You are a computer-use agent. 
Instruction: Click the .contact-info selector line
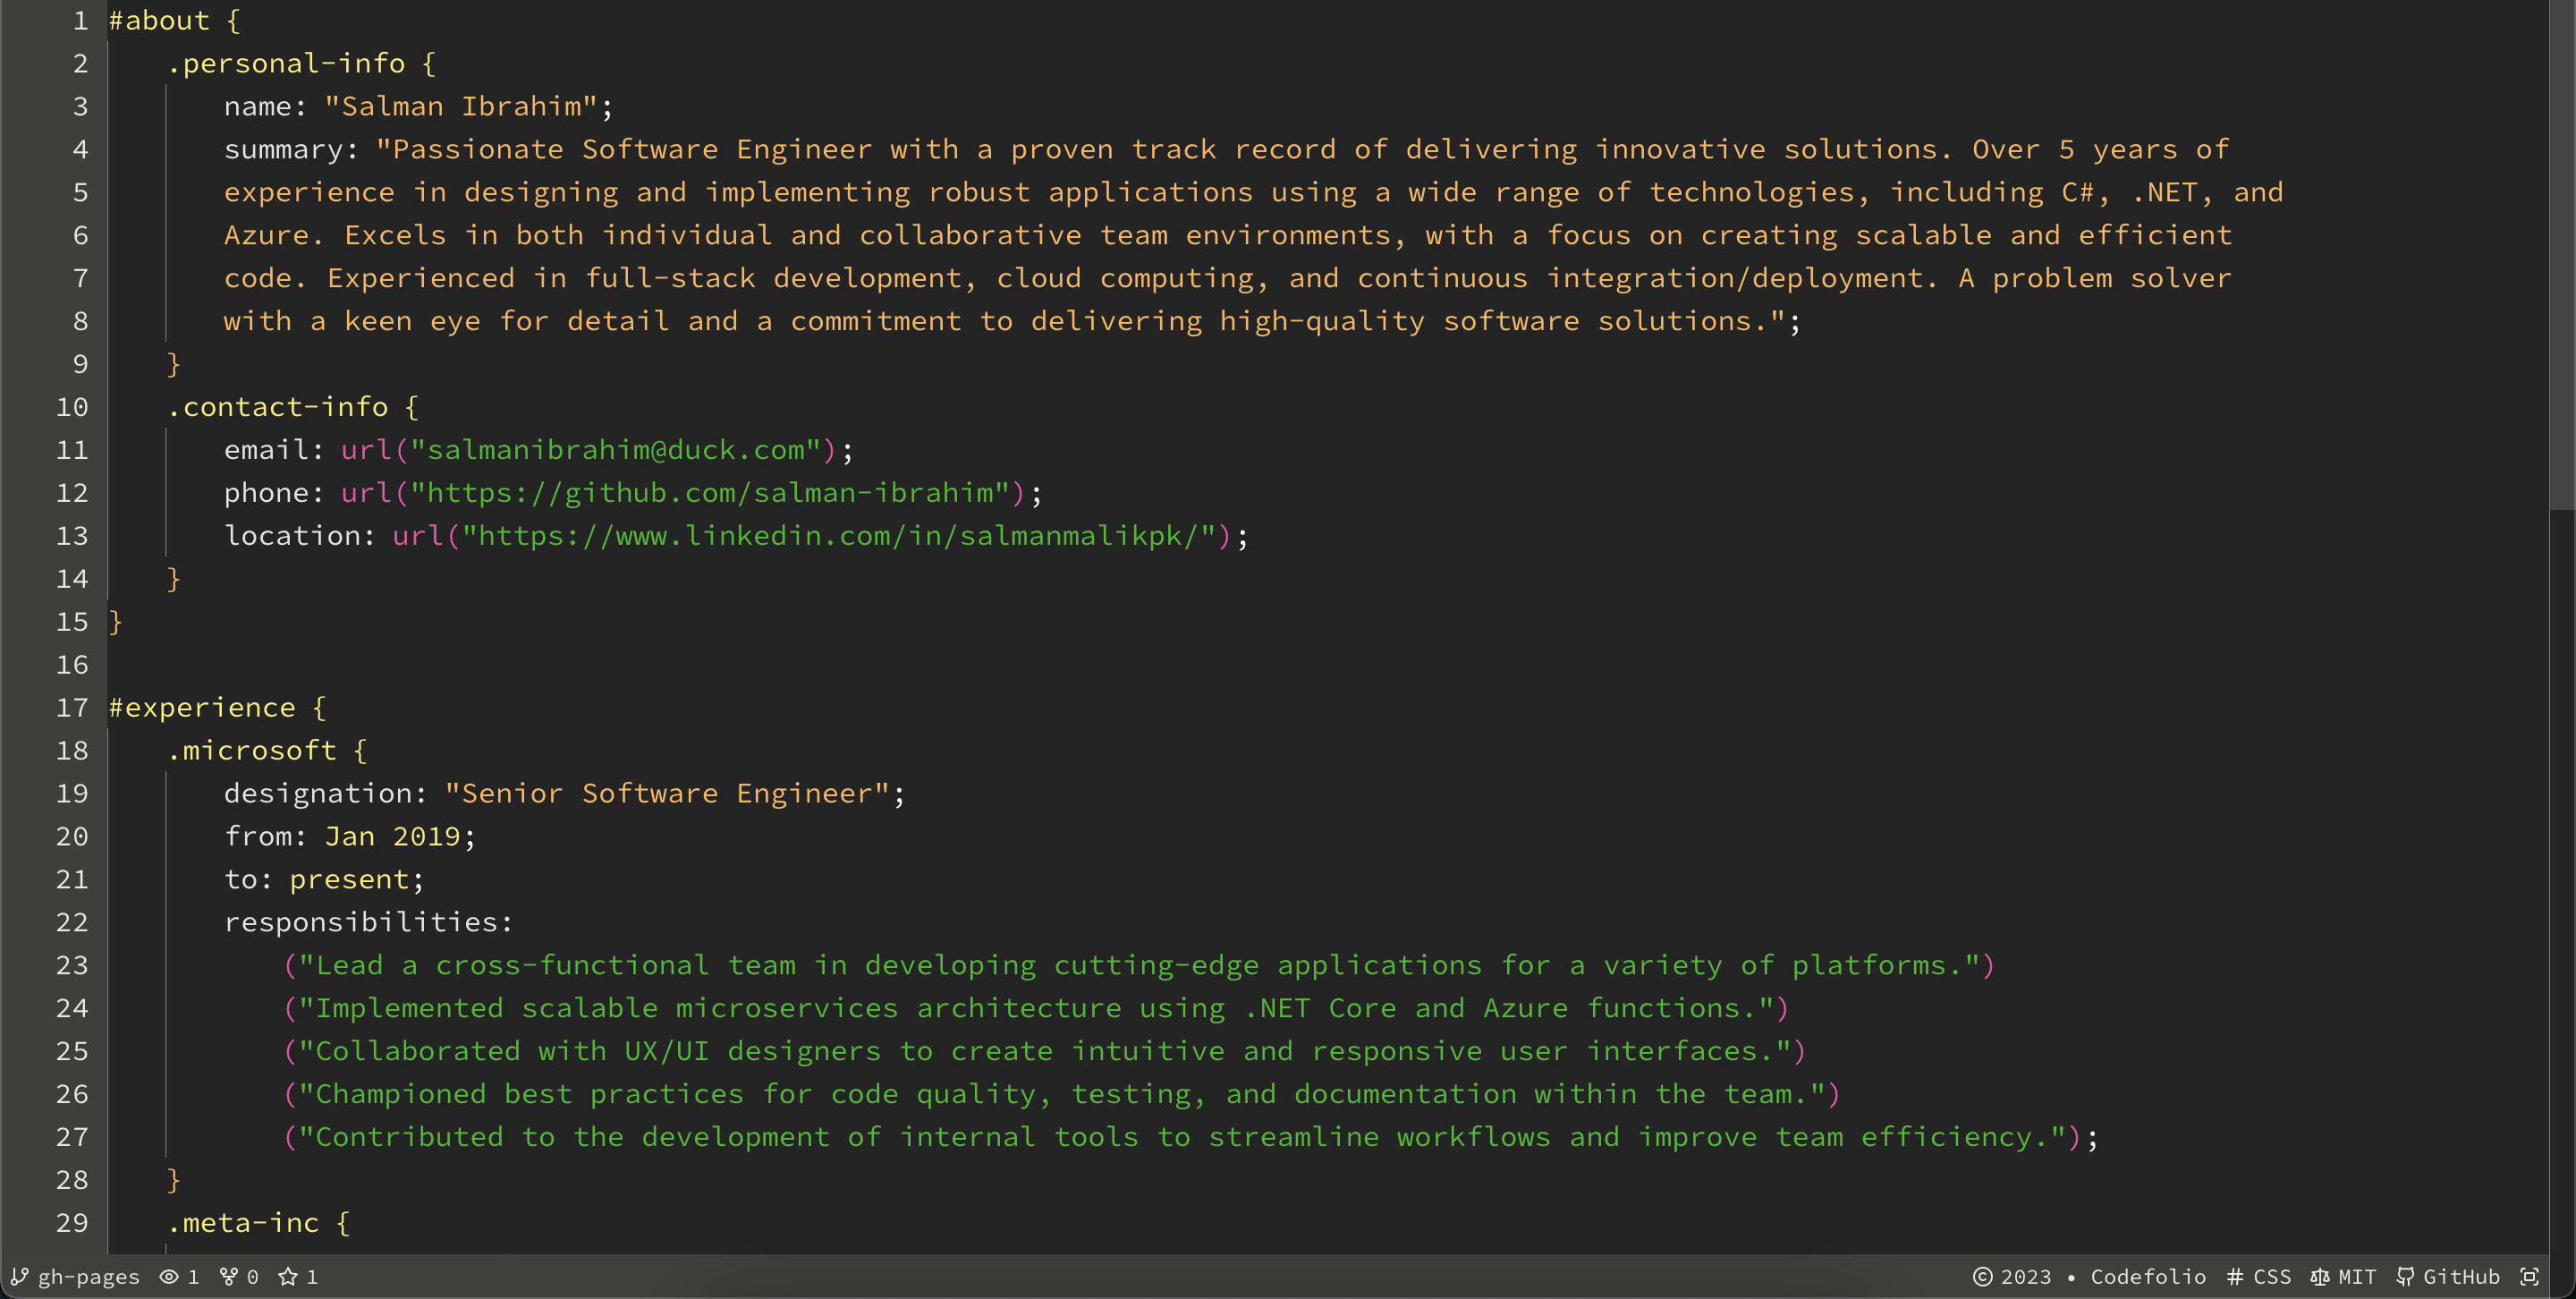278,407
